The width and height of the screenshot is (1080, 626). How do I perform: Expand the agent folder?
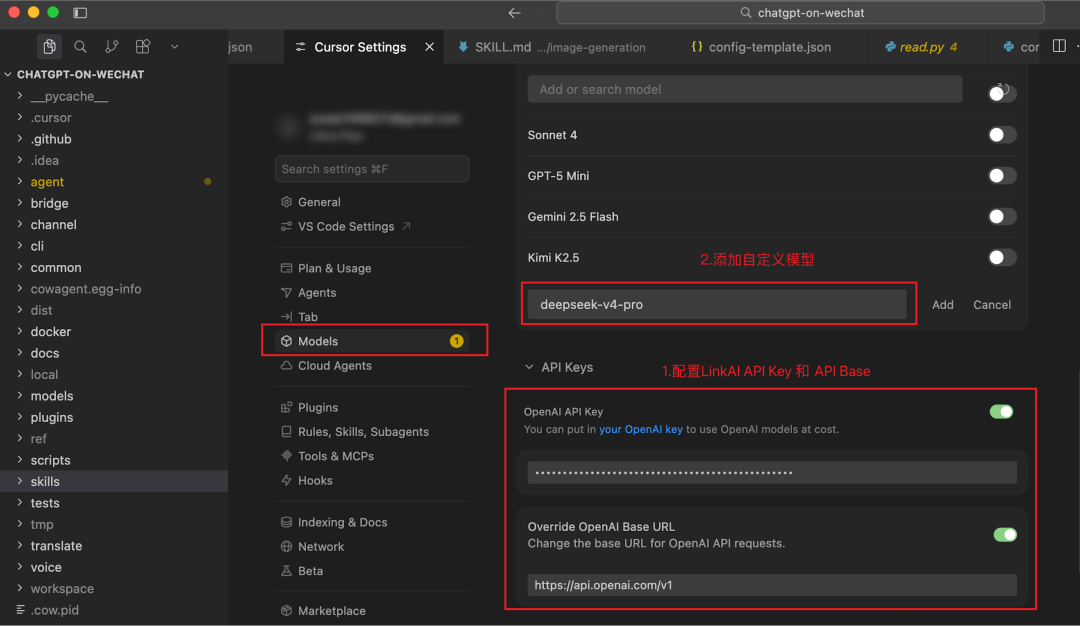pos(20,181)
